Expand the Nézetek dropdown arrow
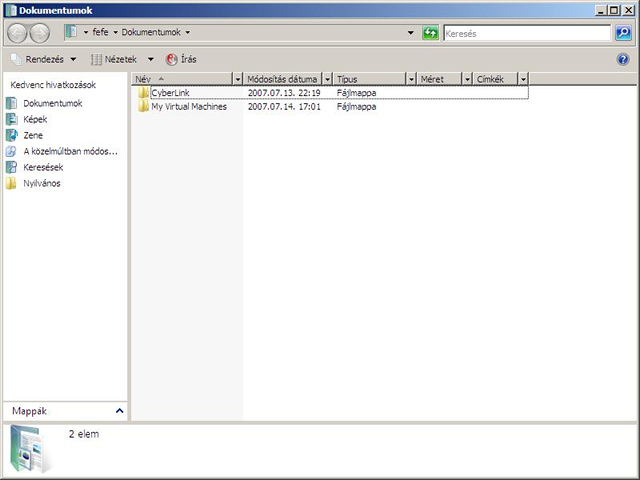The image size is (640, 480). 151,60
